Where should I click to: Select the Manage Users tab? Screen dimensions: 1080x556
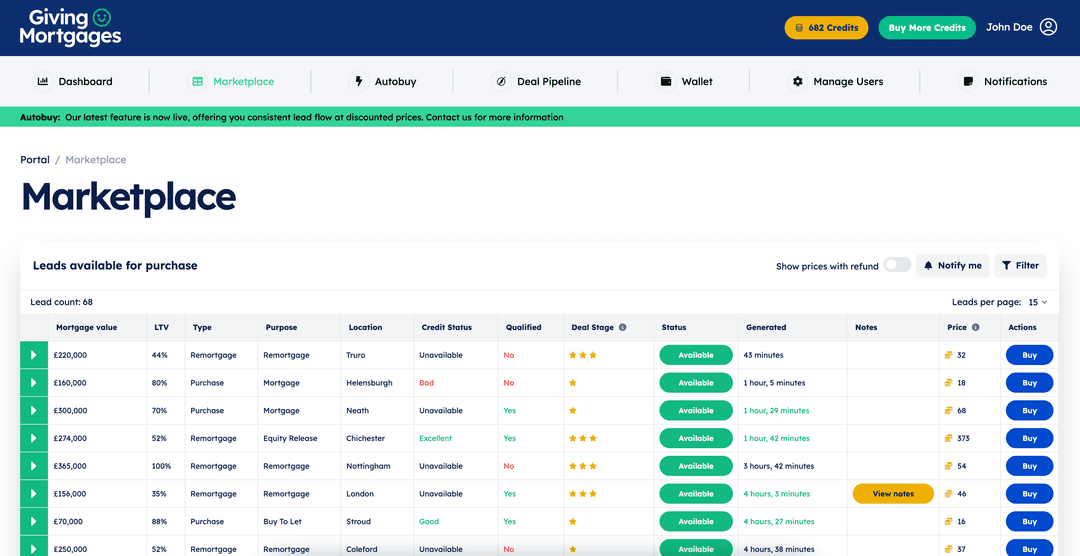pos(835,81)
